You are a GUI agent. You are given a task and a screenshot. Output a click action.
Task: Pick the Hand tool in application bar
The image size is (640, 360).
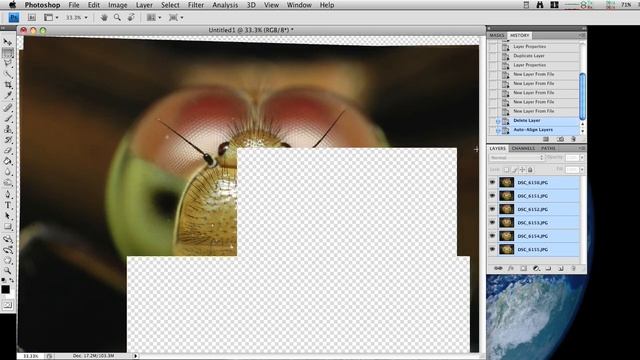104,18
